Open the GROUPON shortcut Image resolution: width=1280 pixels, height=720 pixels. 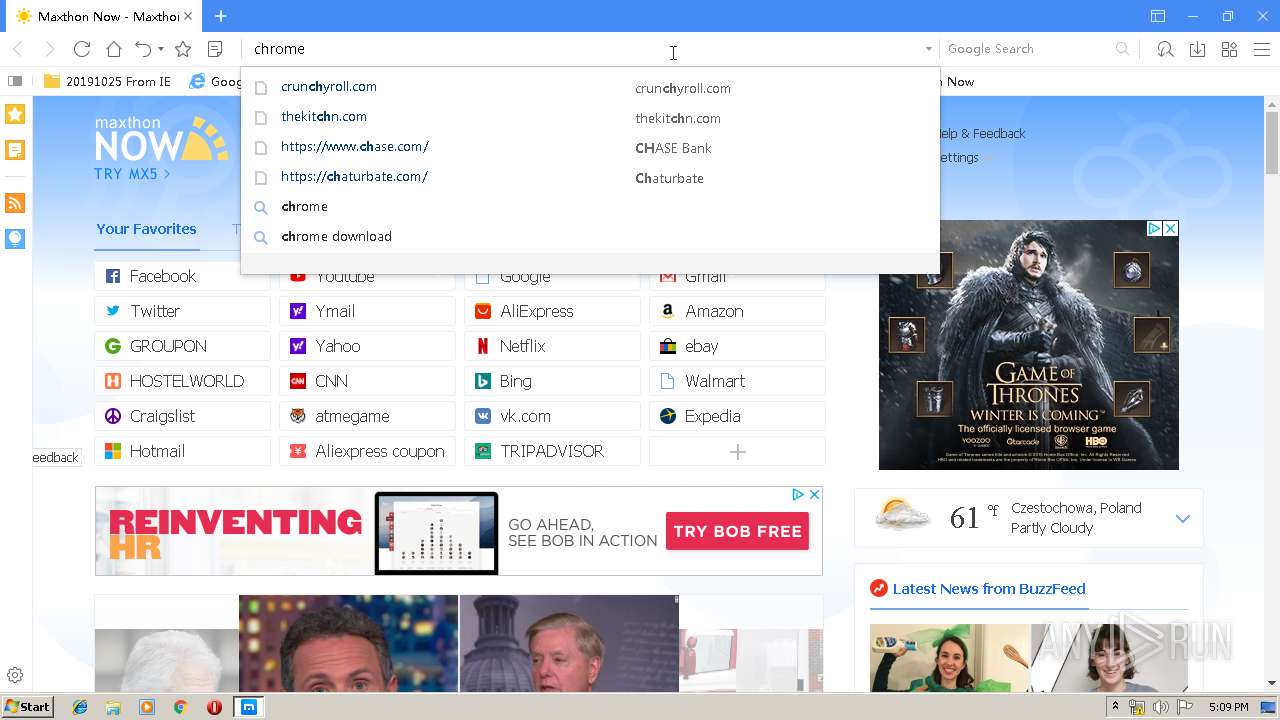pyautogui.click(x=182, y=346)
